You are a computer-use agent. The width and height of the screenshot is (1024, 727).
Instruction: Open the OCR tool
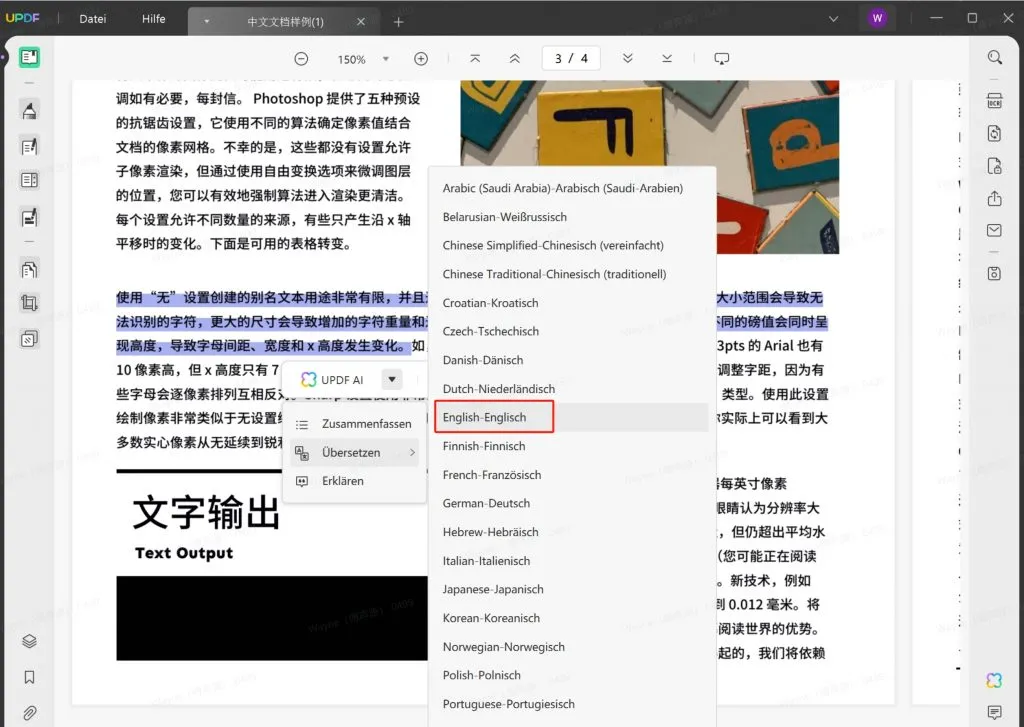click(x=993, y=101)
